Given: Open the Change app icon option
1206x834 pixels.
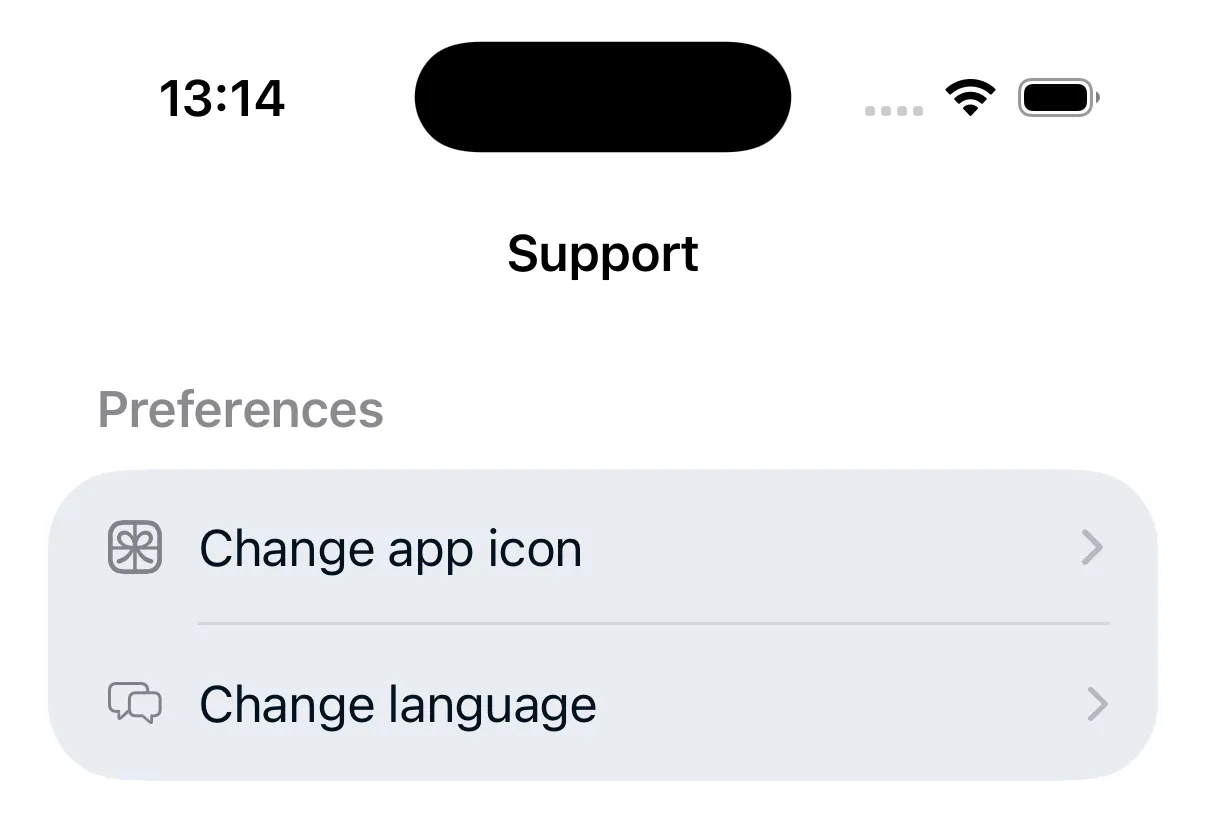Looking at the screenshot, I should click(x=390, y=549).
